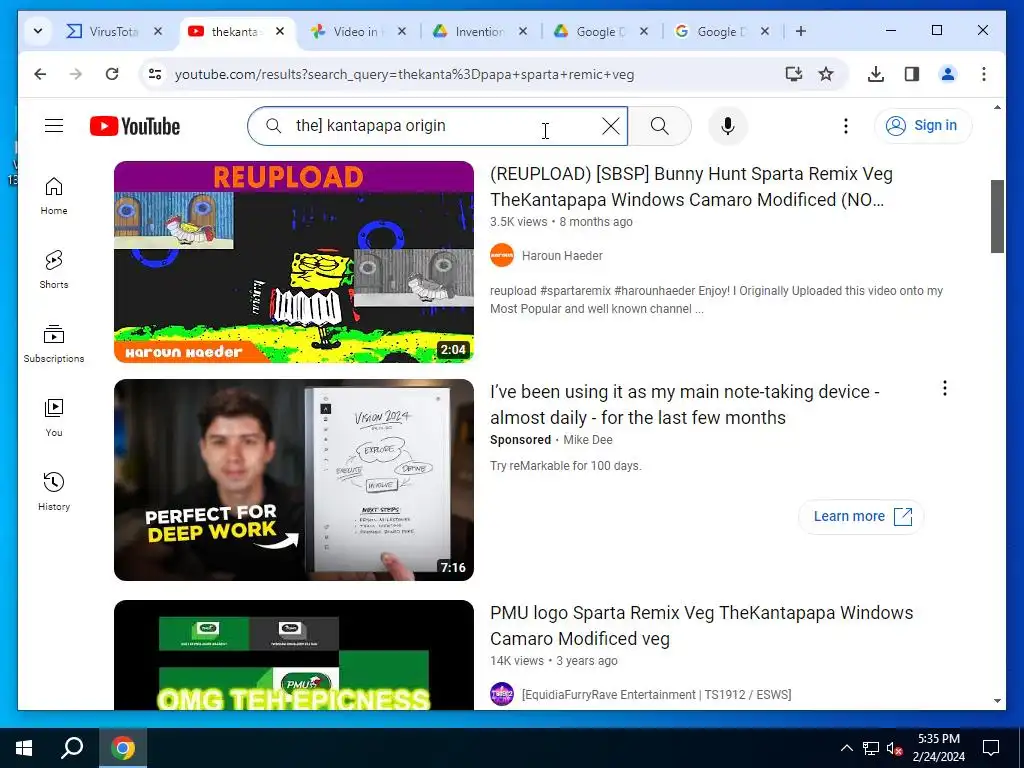This screenshot has height=768, width=1024.
Task: Click the YouTube search box
Action: coord(438,126)
